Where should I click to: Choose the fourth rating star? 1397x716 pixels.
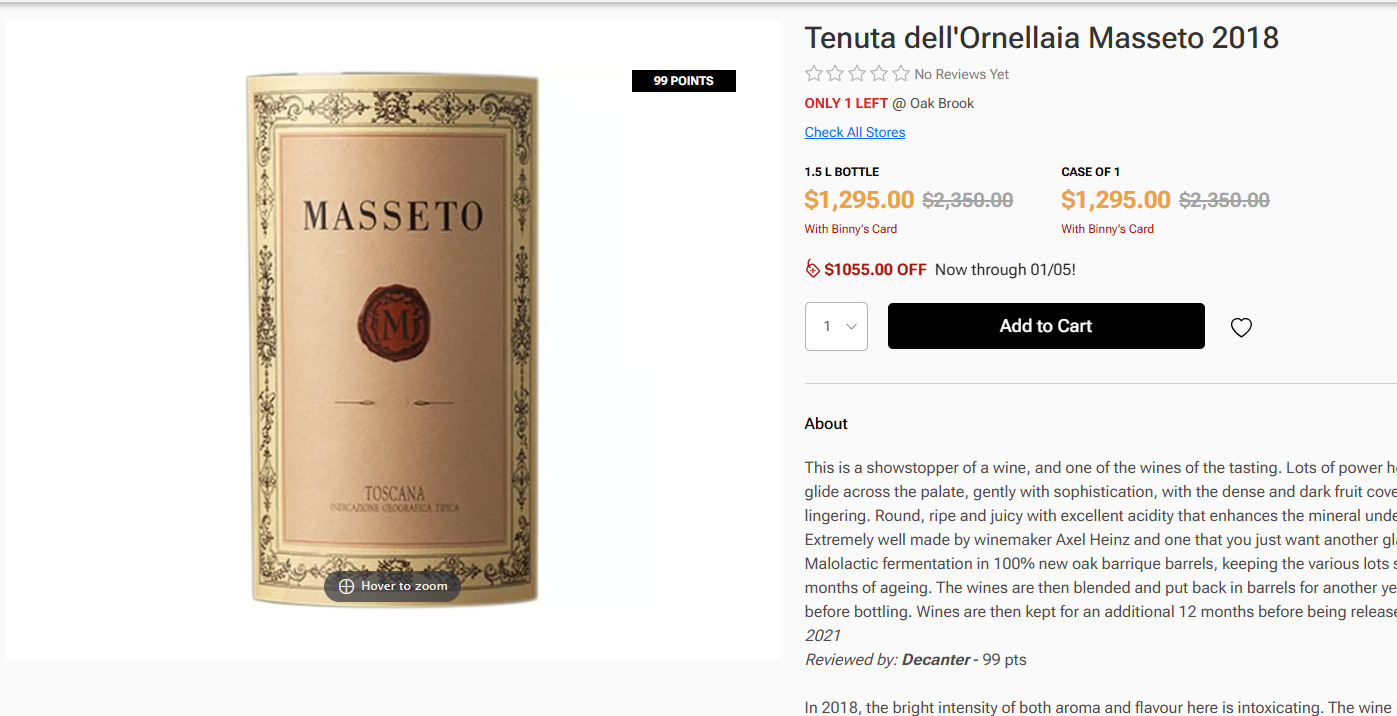879,74
